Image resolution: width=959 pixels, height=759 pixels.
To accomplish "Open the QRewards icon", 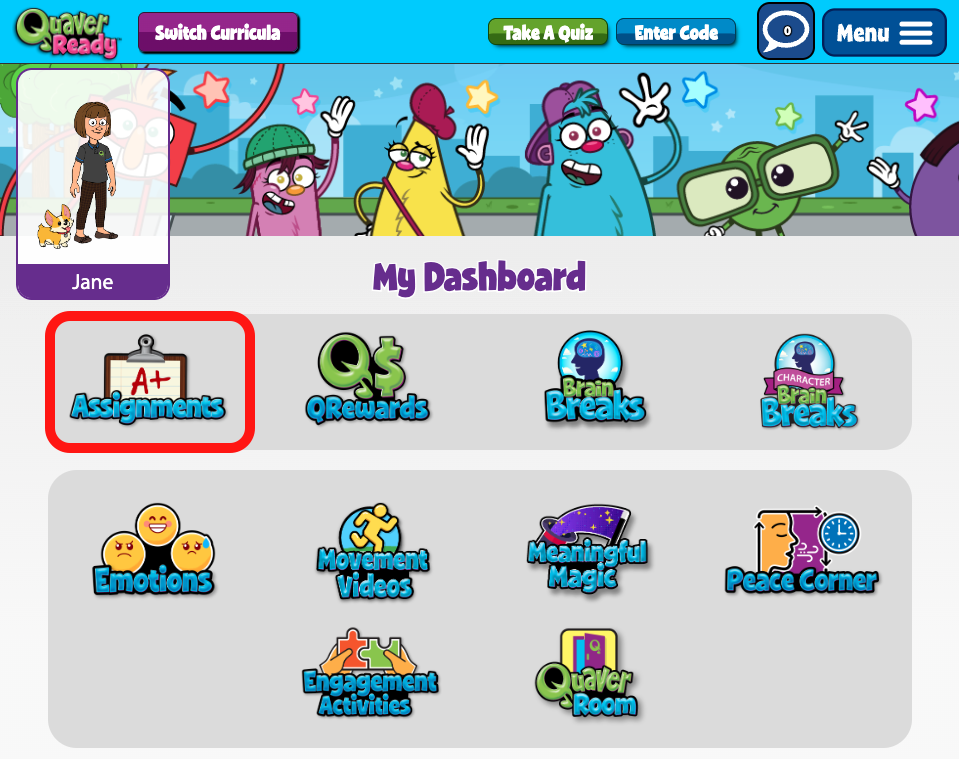I will coord(367,379).
